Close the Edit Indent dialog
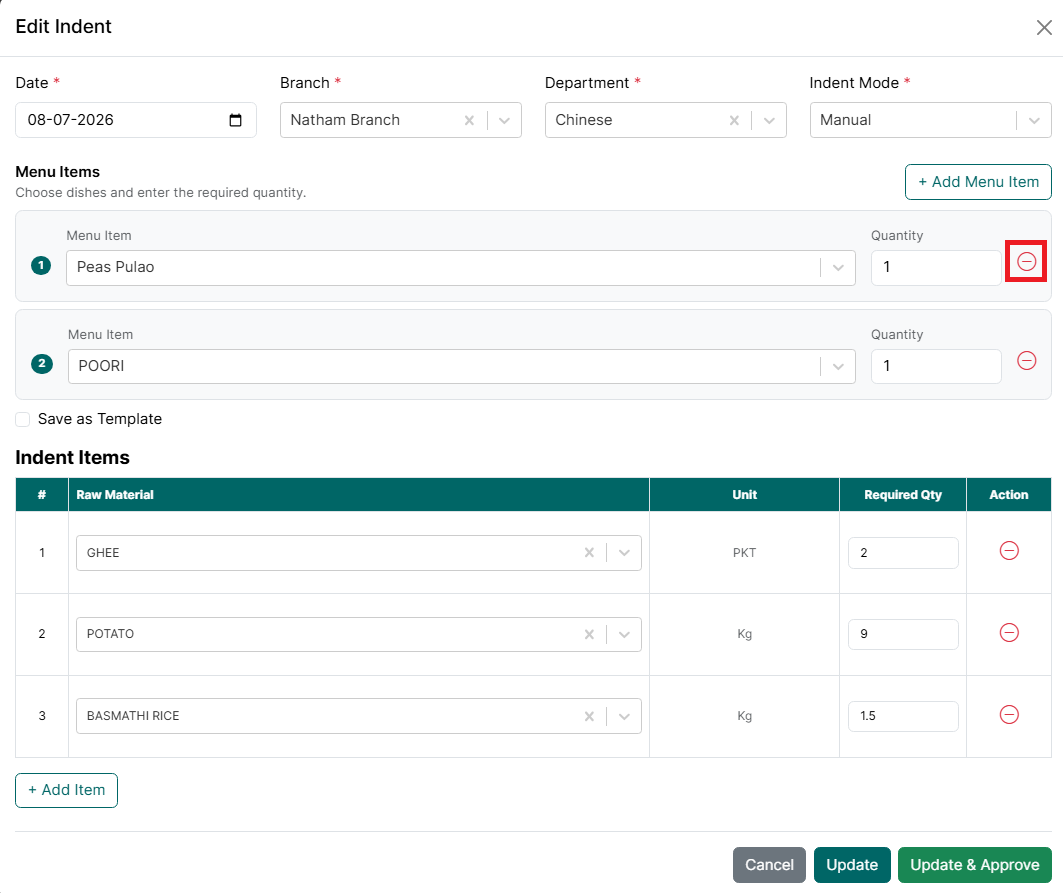The width and height of the screenshot is (1063, 893). tap(1044, 27)
